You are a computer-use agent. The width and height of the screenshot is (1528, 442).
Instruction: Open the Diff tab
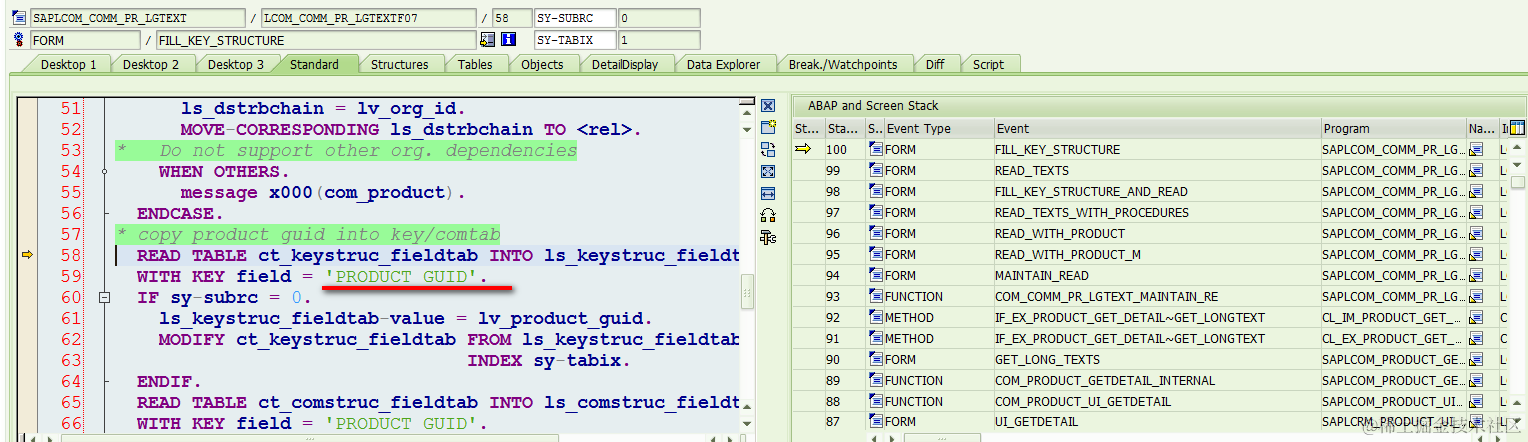pyautogui.click(x=935, y=64)
